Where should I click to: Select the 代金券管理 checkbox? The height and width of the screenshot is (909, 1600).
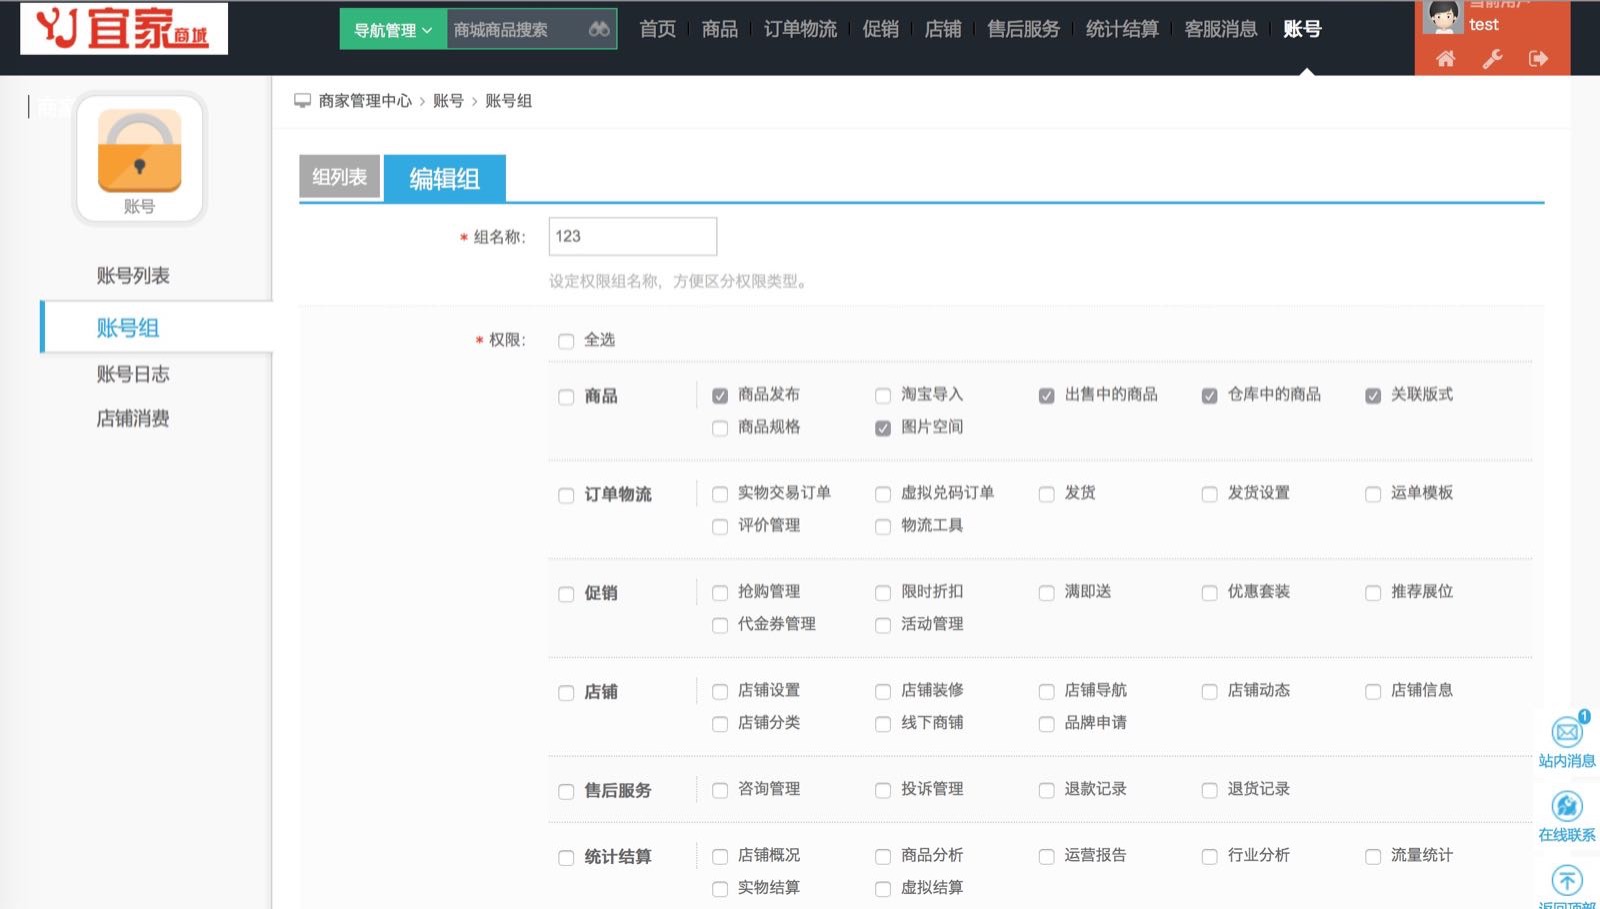pos(720,625)
